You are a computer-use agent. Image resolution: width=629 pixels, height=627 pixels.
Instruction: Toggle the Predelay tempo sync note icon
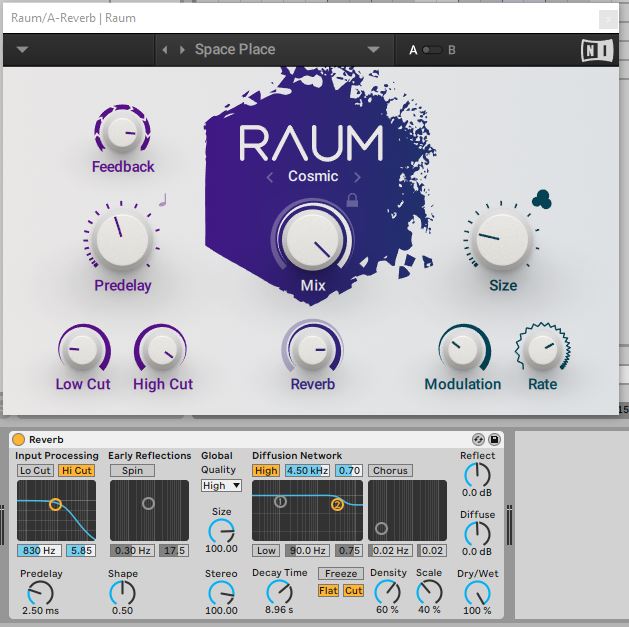pos(163,200)
